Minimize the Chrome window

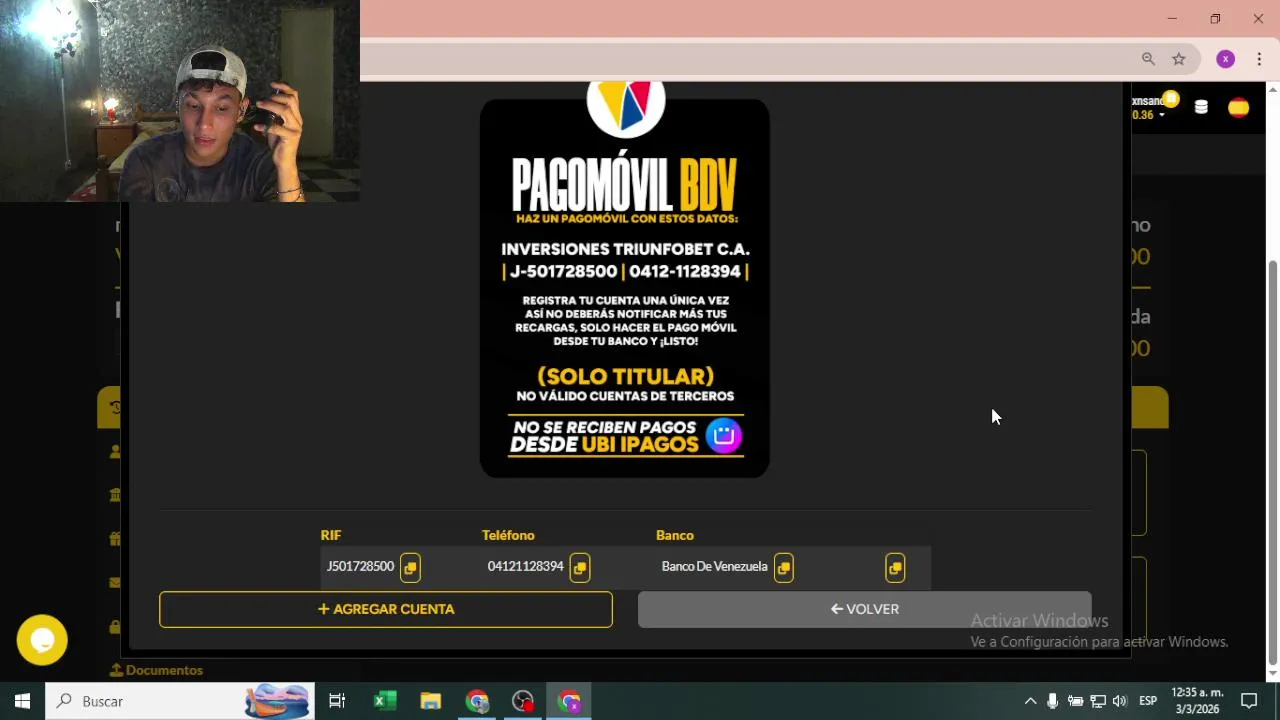1172,18
